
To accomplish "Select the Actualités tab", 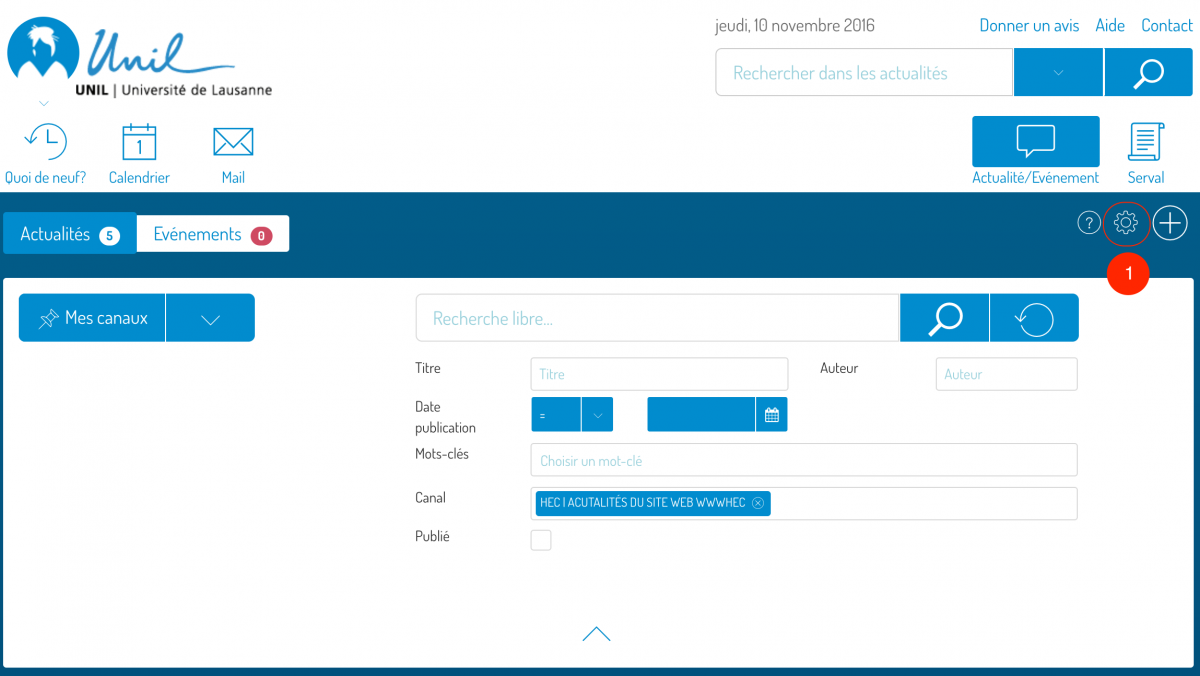I will tap(69, 234).
